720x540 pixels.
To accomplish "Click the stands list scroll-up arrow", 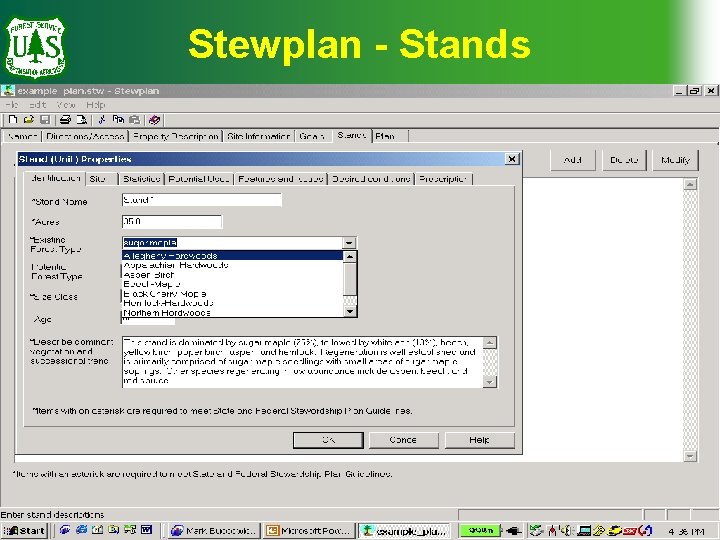I will [x=690, y=185].
